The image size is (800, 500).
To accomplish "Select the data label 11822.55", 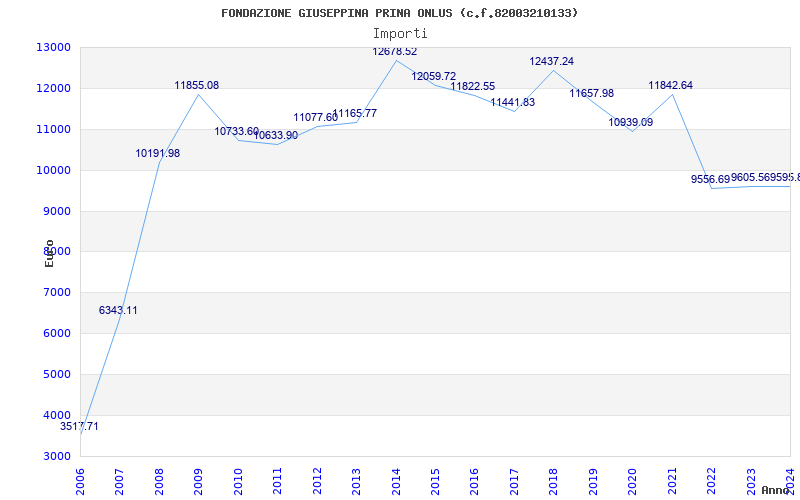I will pyautogui.click(x=472, y=86).
